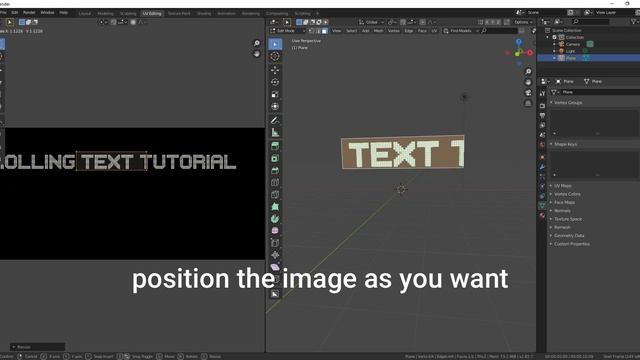Click pan hand icon in UV editor

[257, 54]
